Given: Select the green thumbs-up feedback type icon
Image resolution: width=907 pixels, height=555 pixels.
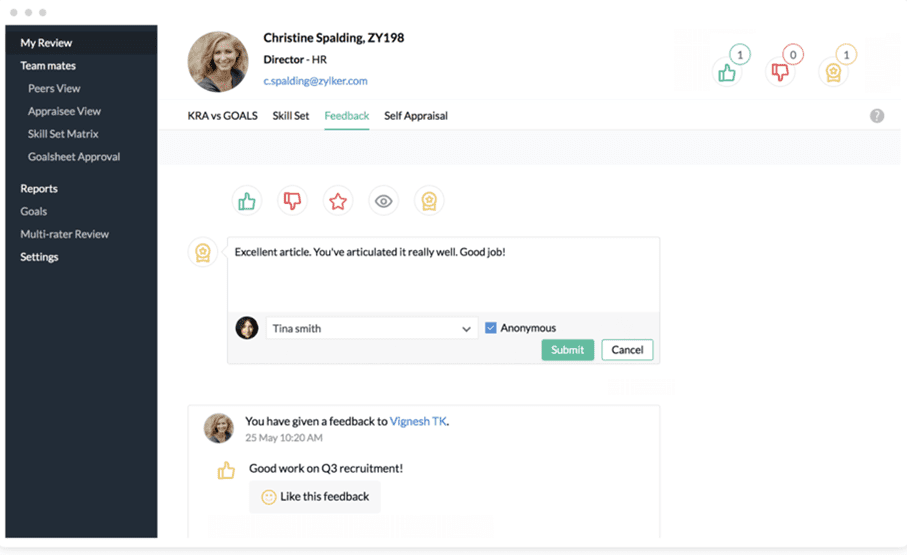Looking at the screenshot, I should [247, 201].
